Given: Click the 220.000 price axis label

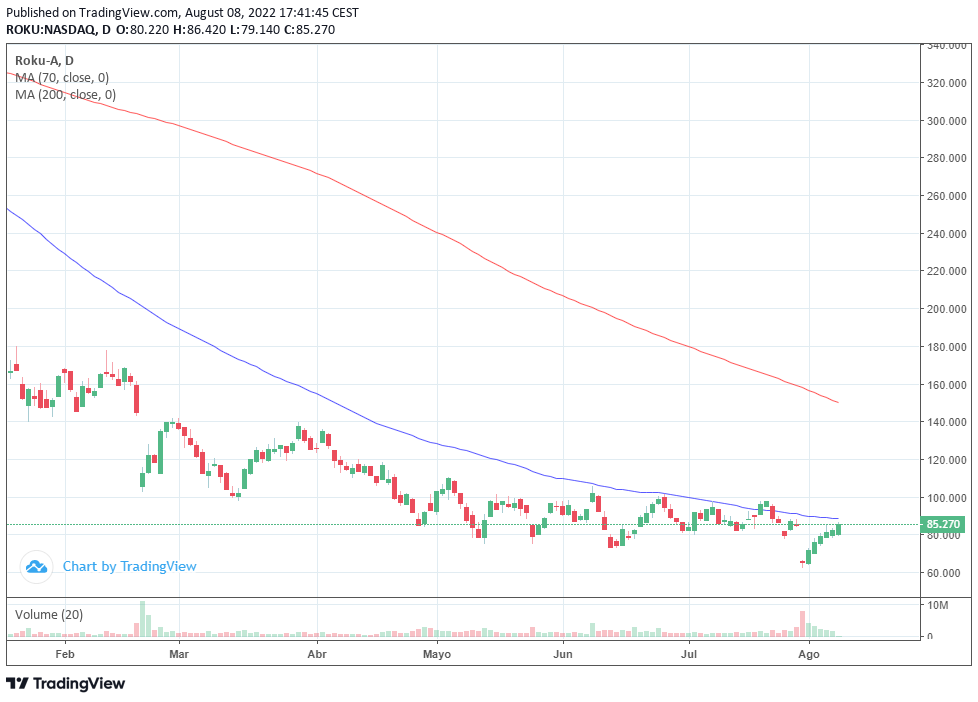Looking at the screenshot, I should point(946,271).
